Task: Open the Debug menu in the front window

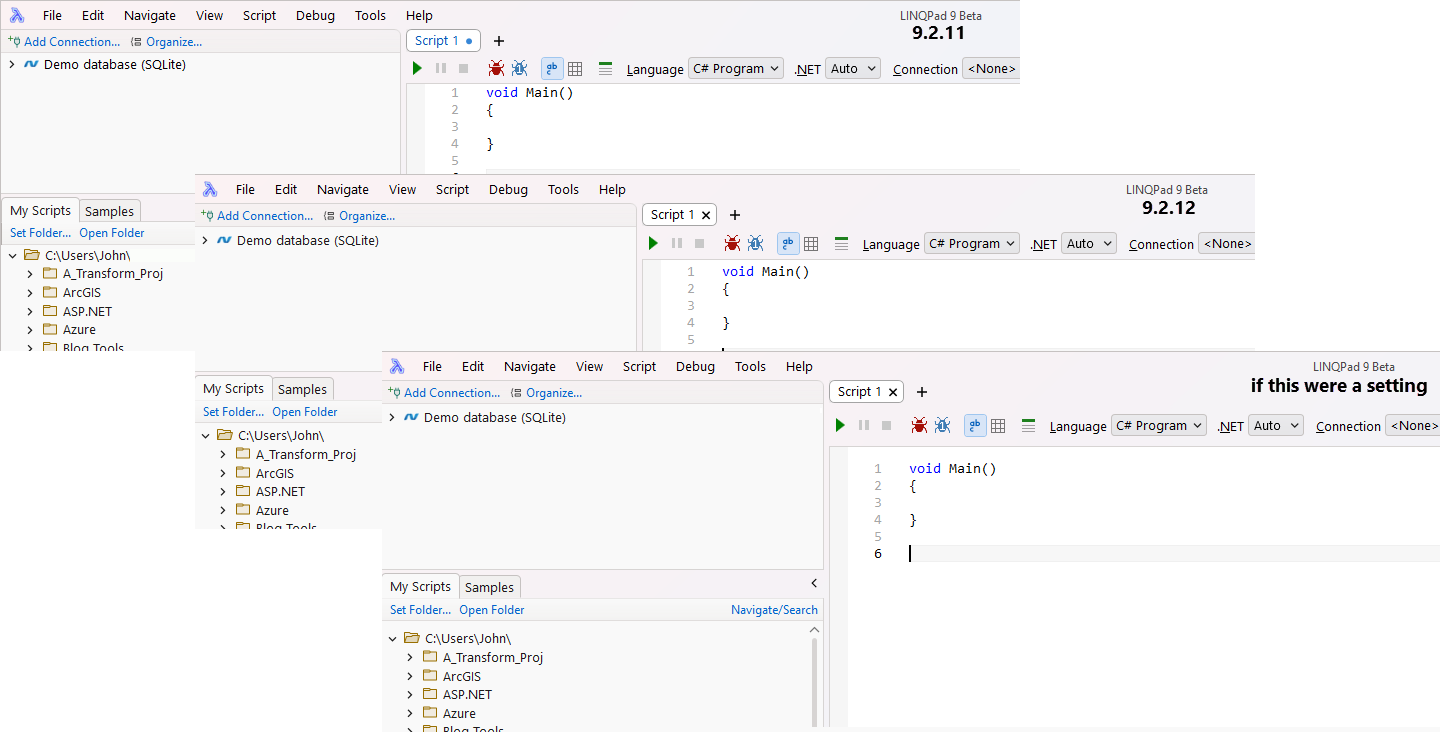Action: (695, 366)
